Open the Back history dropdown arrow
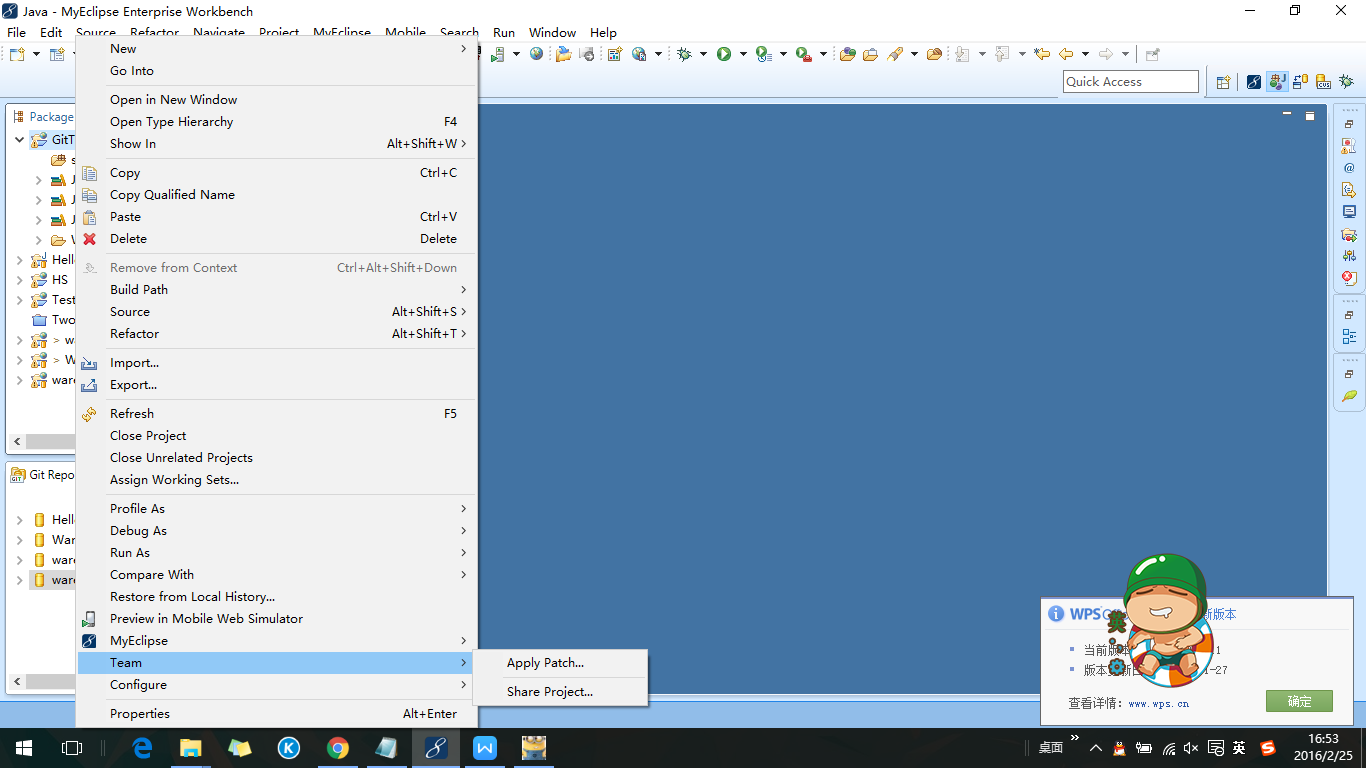Screen dimensions: 1366x768 click(x=1085, y=54)
